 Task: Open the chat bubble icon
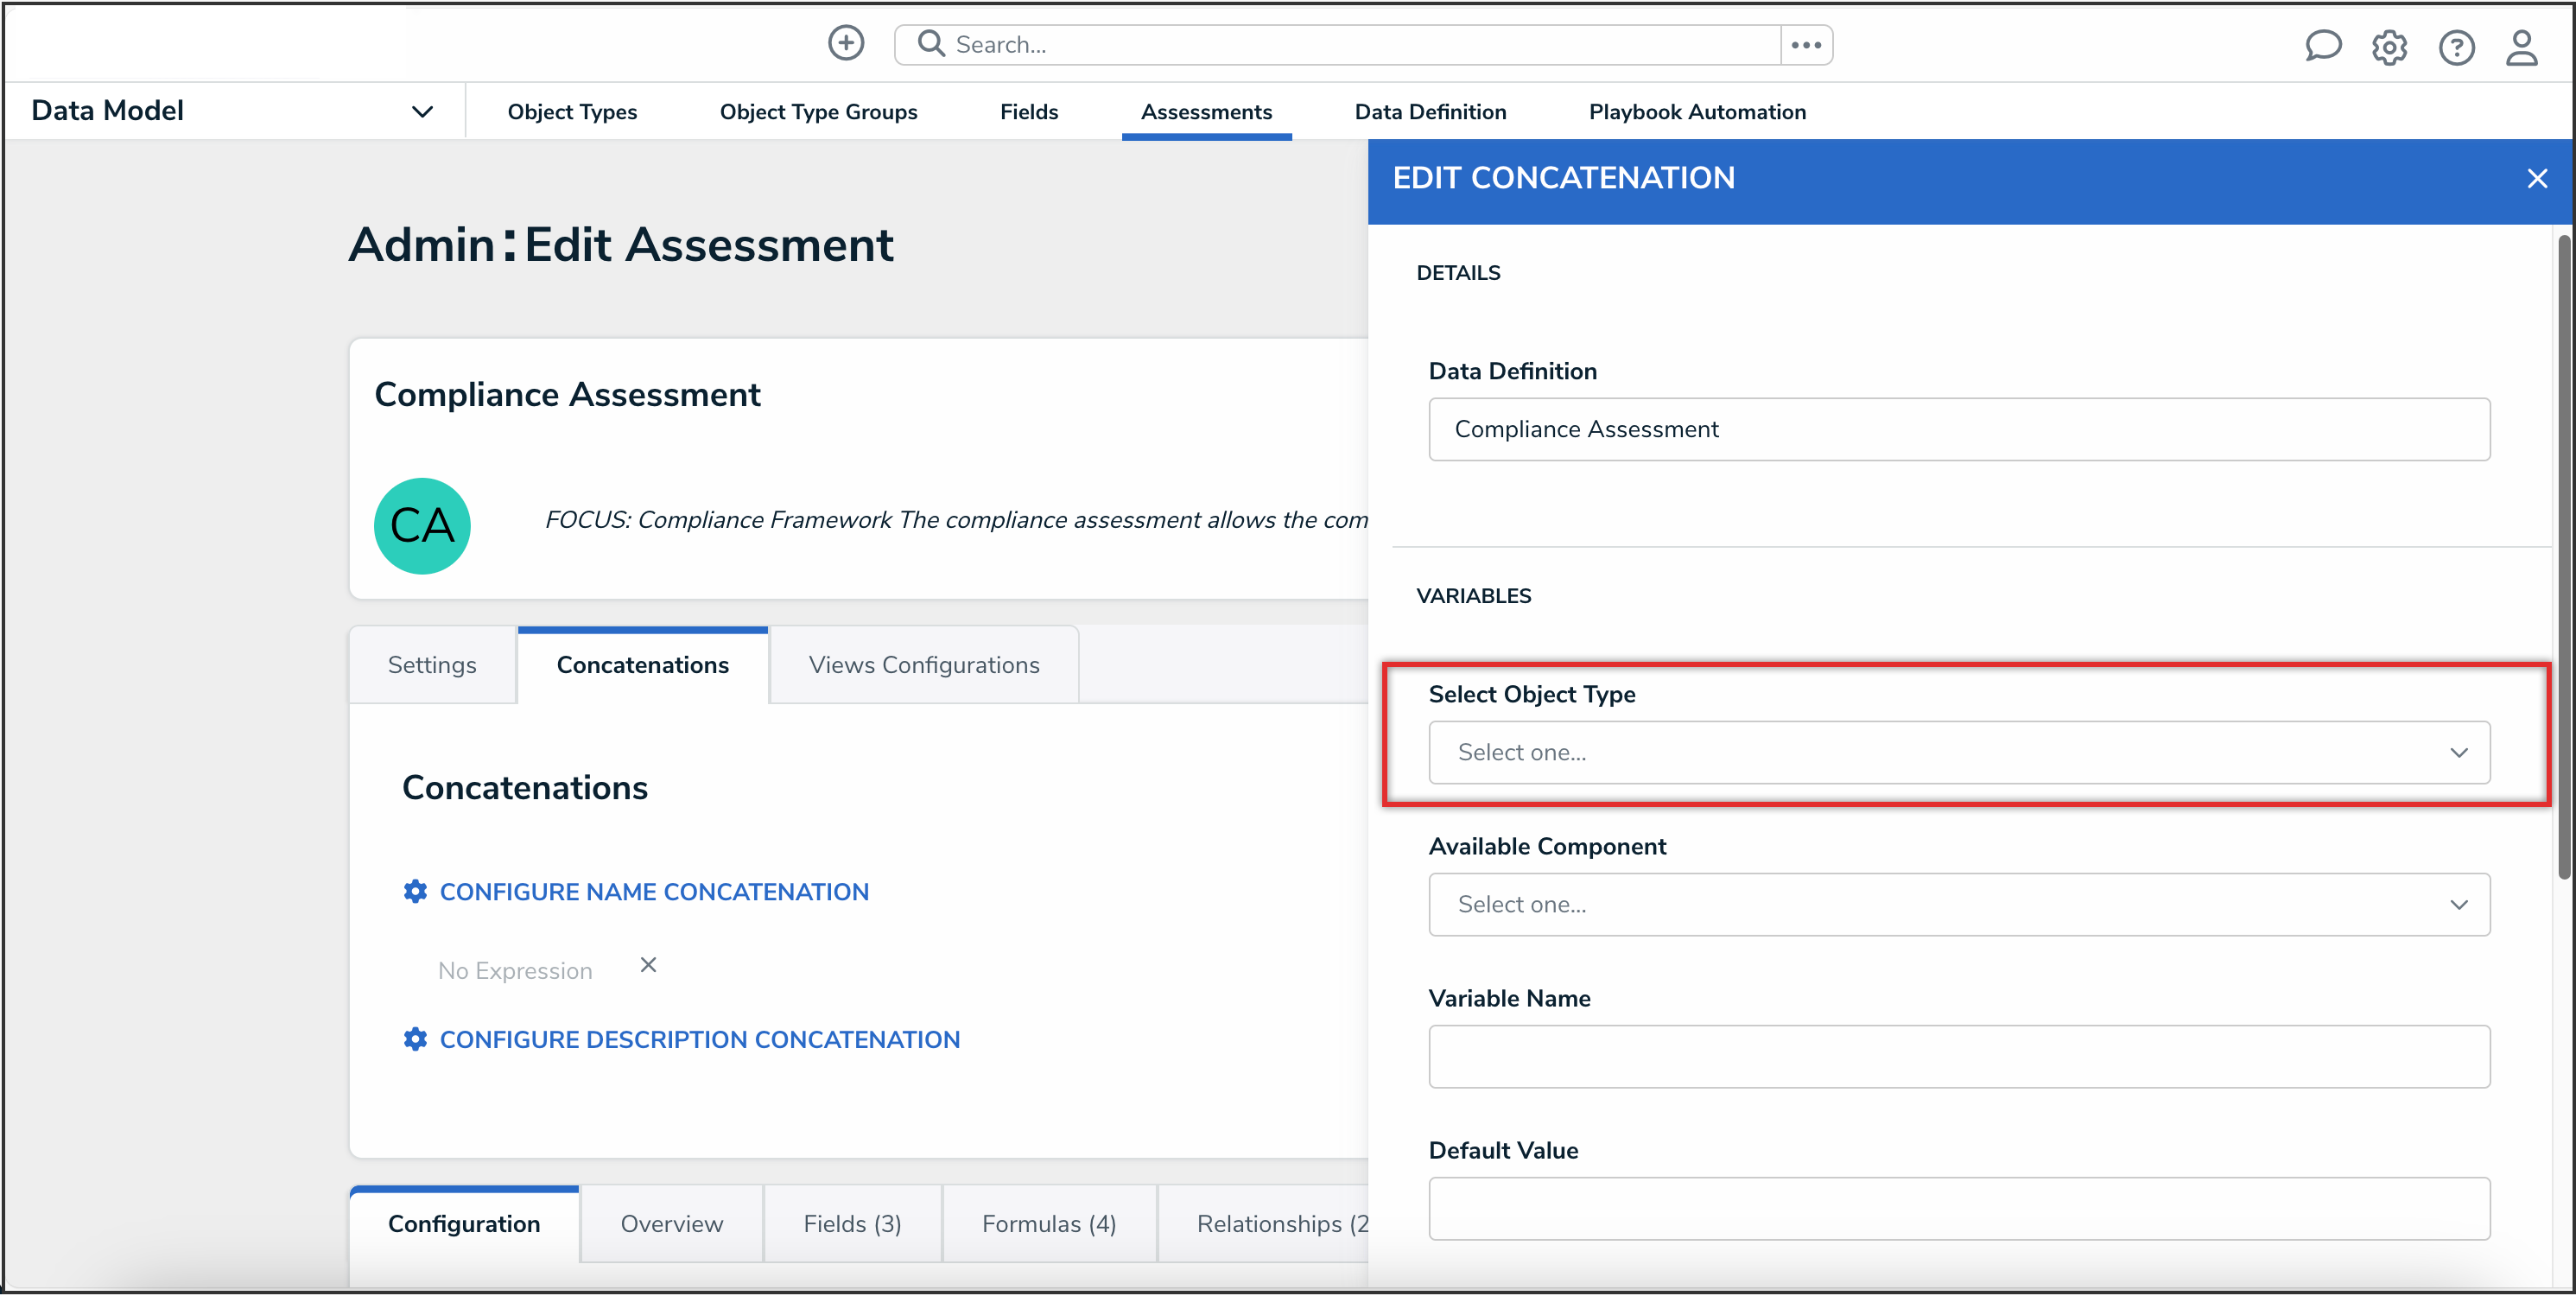click(2322, 46)
